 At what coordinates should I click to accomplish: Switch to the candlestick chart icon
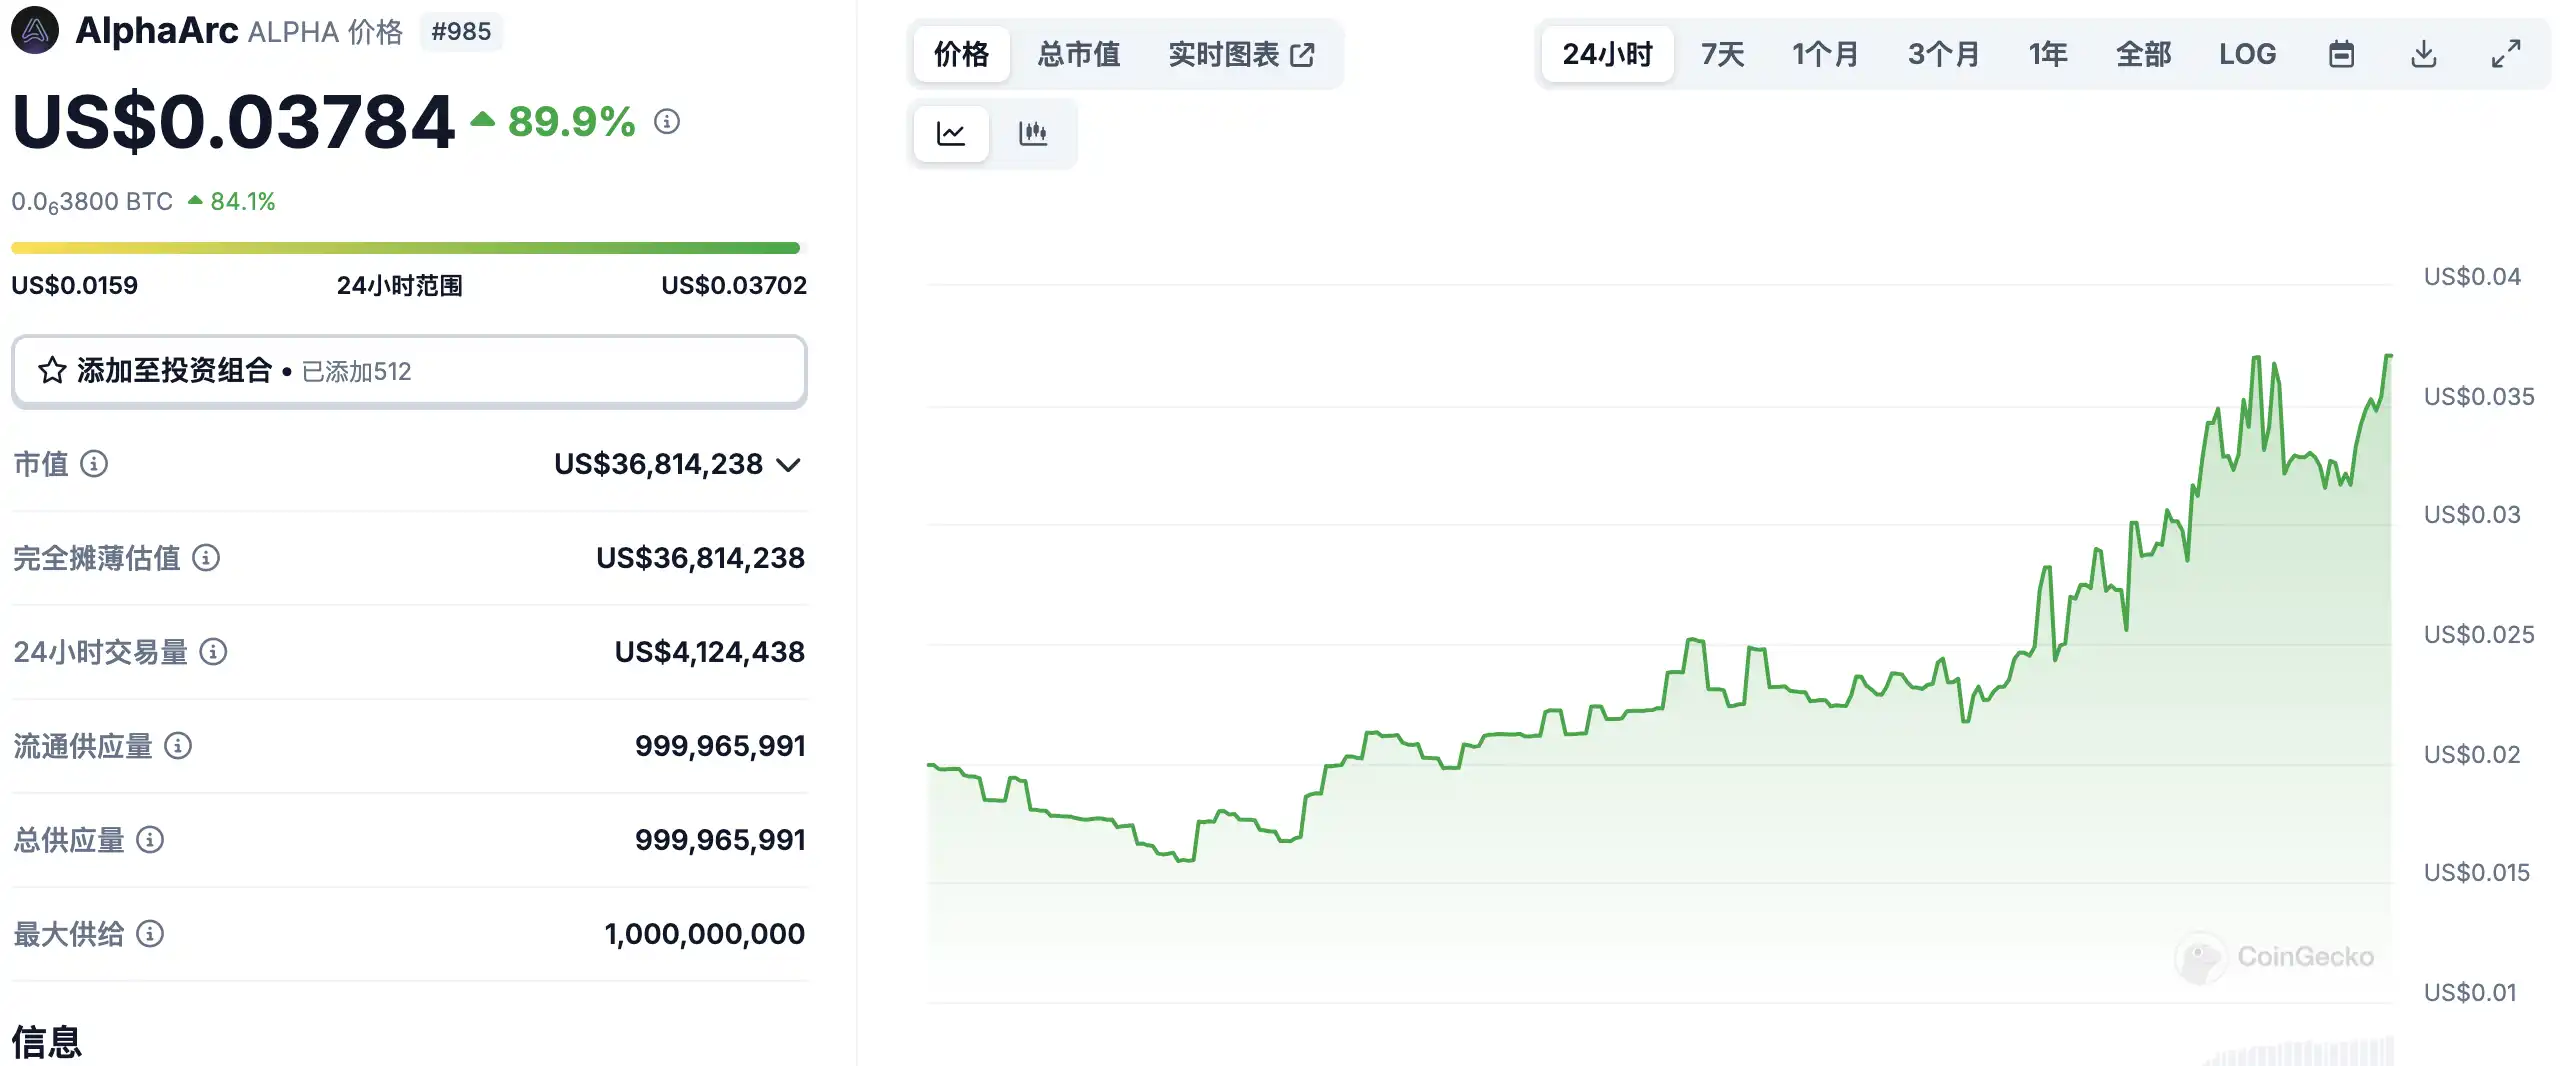coord(1033,133)
